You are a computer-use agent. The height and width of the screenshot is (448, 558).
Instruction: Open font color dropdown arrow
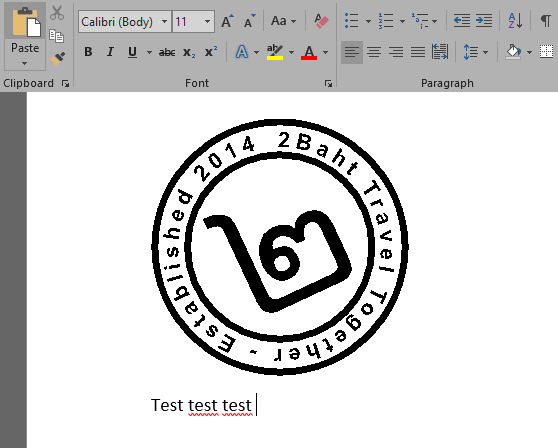[x=325, y=53]
